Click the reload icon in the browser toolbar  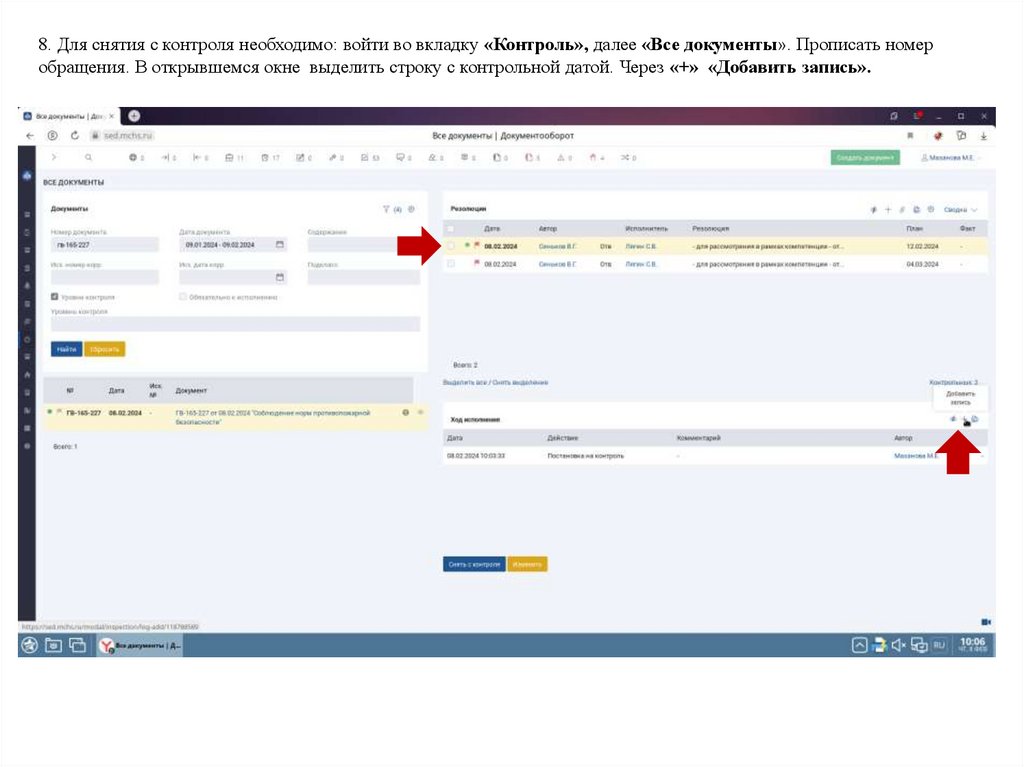pos(75,135)
